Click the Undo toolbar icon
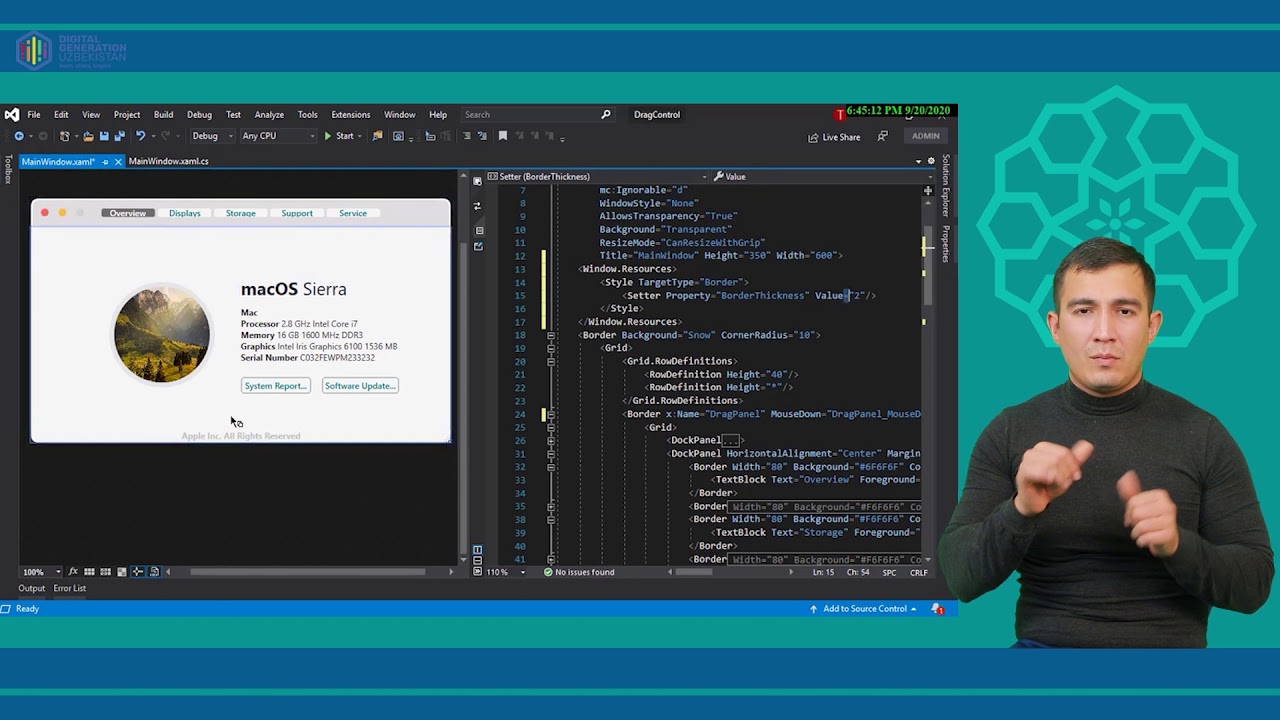This screenshot has width=1280, height=720. (x=140, y=136)
